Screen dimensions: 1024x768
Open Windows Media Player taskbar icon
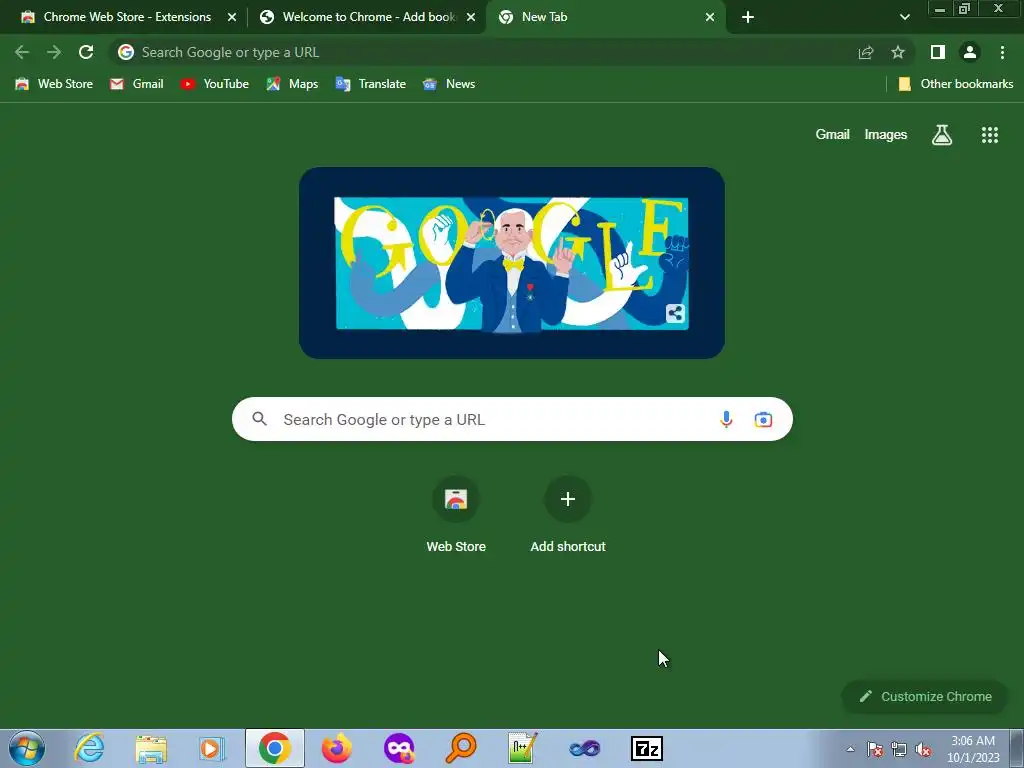pyautogui.click(x=212, y=748)
